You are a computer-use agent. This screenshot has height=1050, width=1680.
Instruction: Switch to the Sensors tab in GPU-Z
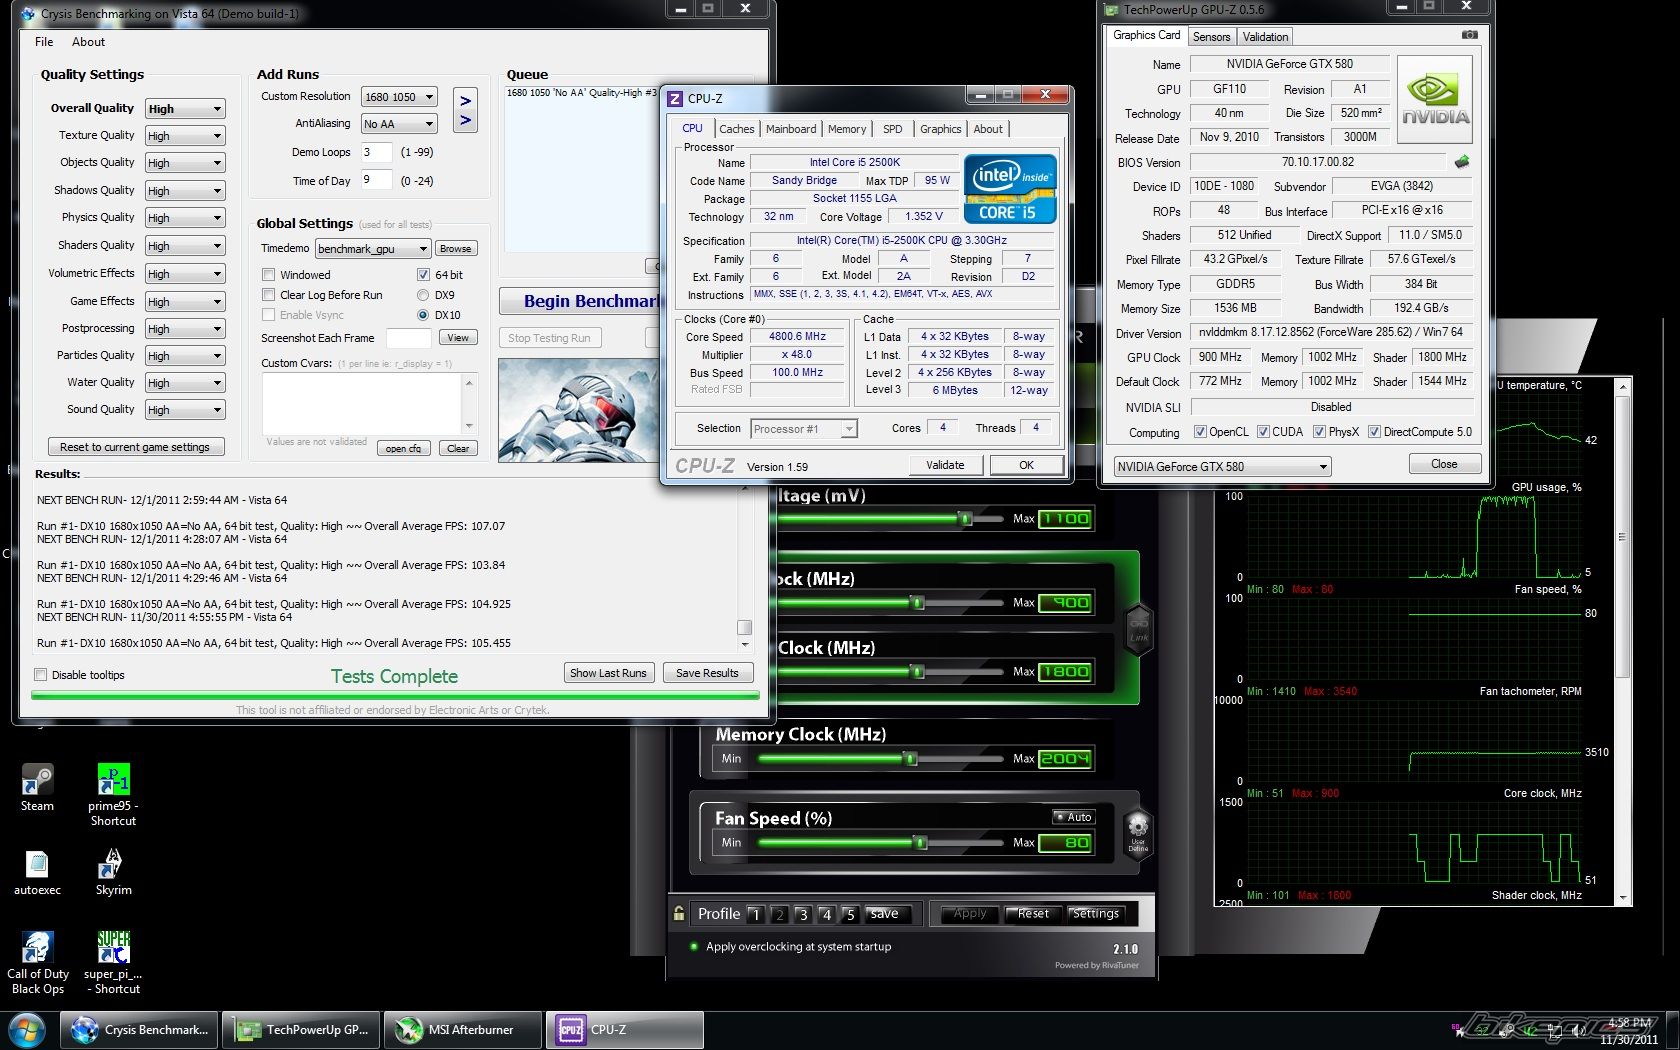(x=1211, y=37)
